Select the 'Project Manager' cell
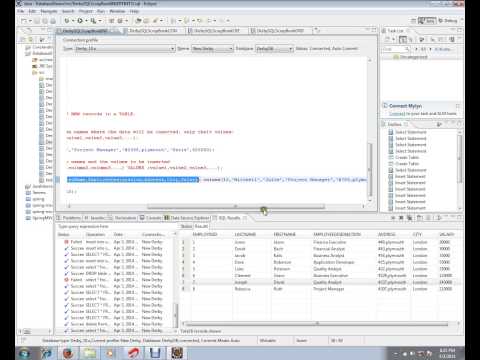This screenshot has width=480, height=360. 329,289
